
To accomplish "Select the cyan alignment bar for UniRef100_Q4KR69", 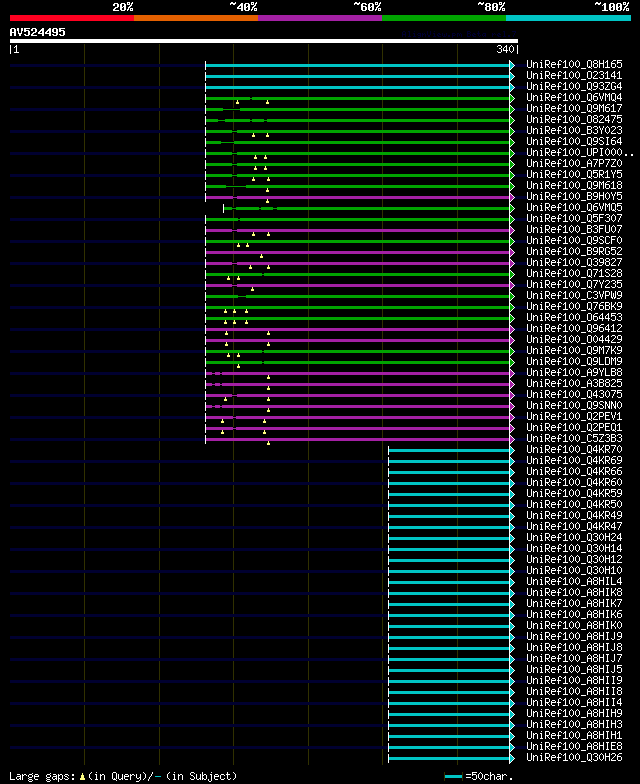I will pos(449,462).
